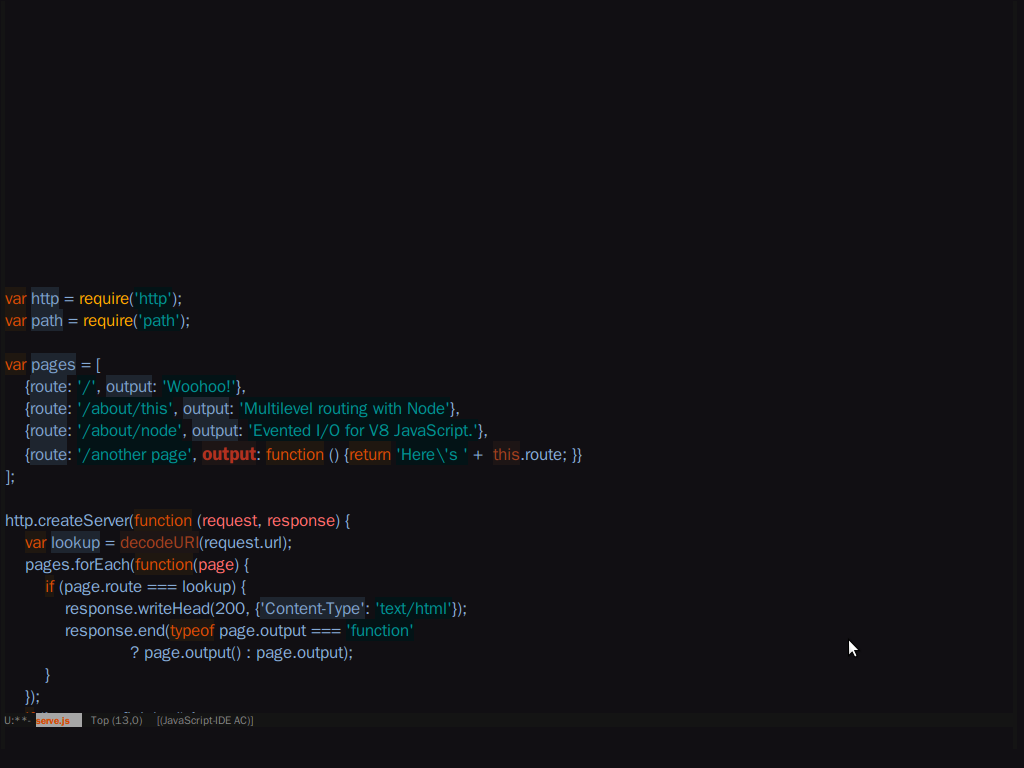Click the serve.js buffer name in the mode line

point(53,720)
